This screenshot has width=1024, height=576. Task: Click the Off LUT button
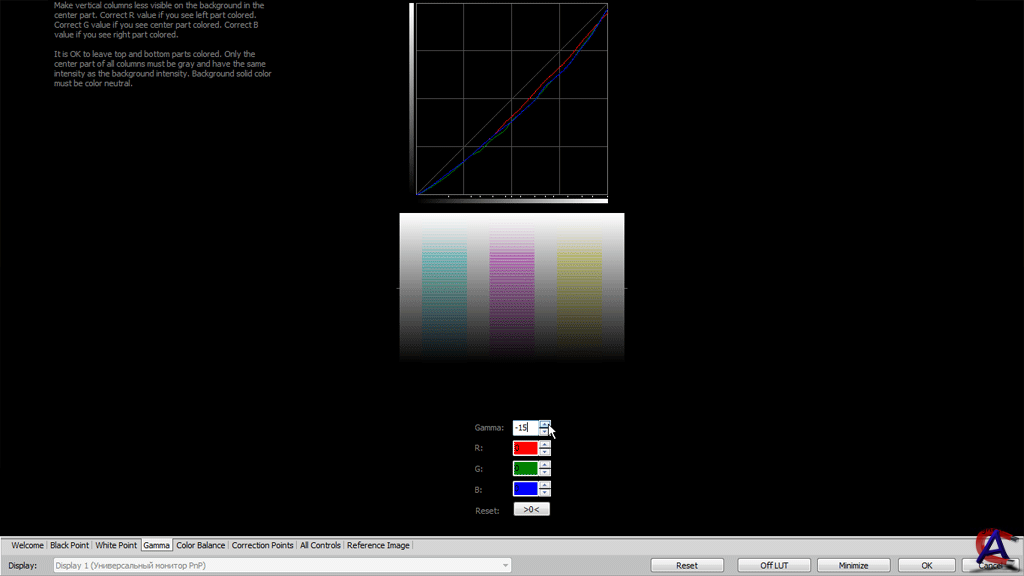774,566
